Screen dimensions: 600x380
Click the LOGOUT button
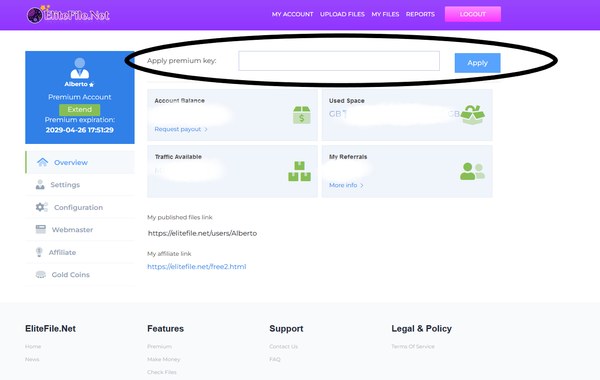(x=473, y=14)
